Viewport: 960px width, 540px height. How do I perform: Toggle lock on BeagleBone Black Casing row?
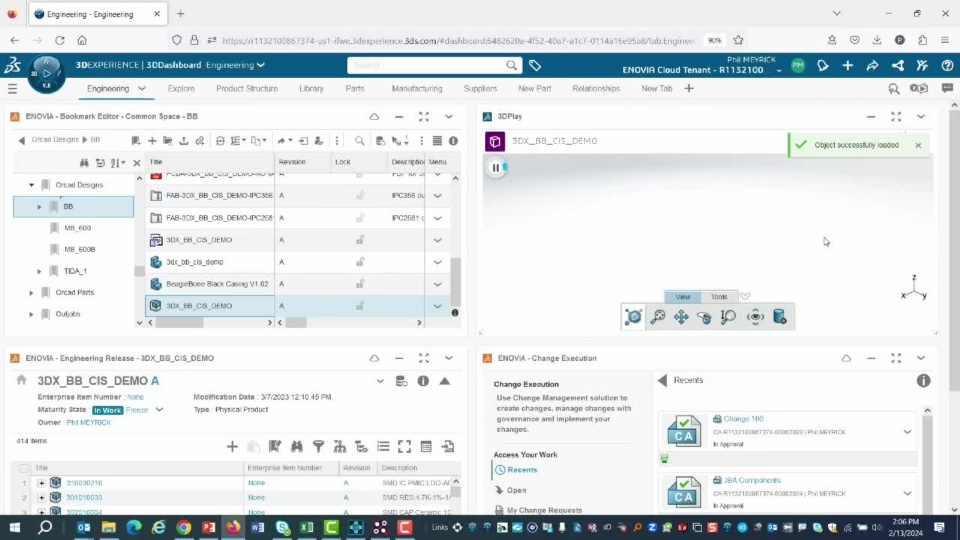(360, 283)
